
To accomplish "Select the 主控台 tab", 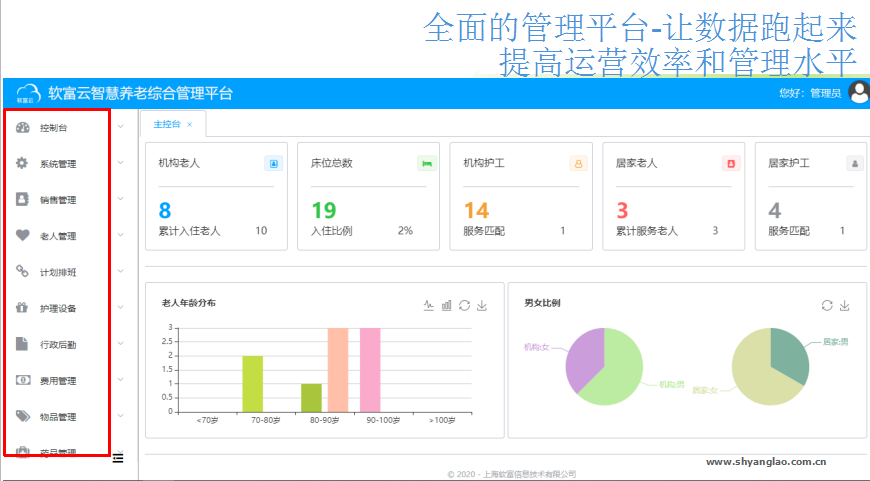I will (166, 124).
